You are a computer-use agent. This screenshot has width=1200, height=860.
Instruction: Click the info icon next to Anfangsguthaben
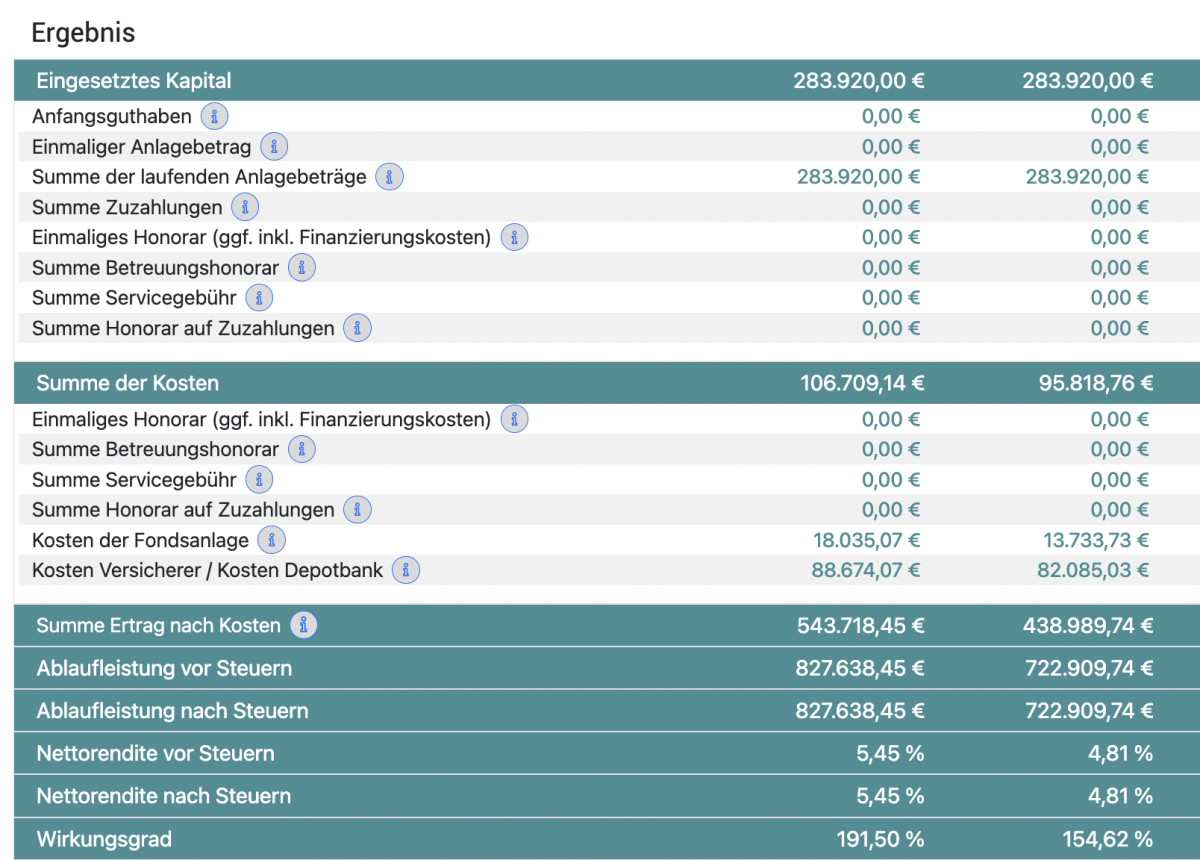(x=214, y=117)
